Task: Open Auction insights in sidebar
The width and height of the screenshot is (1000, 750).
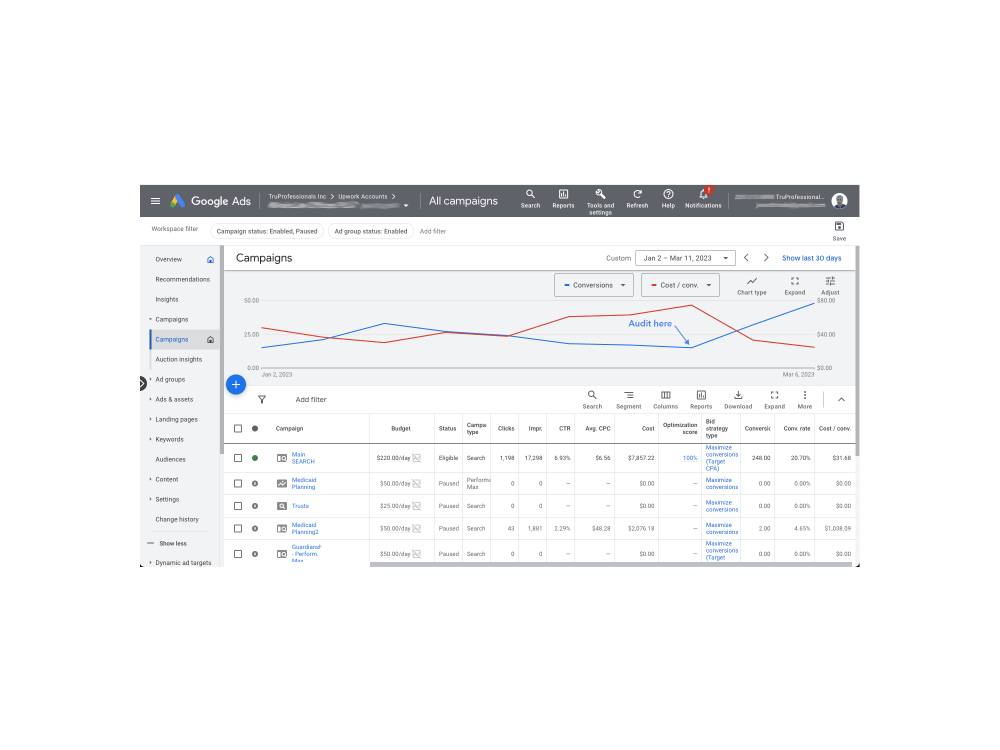Action: click(x=179, y=359)
